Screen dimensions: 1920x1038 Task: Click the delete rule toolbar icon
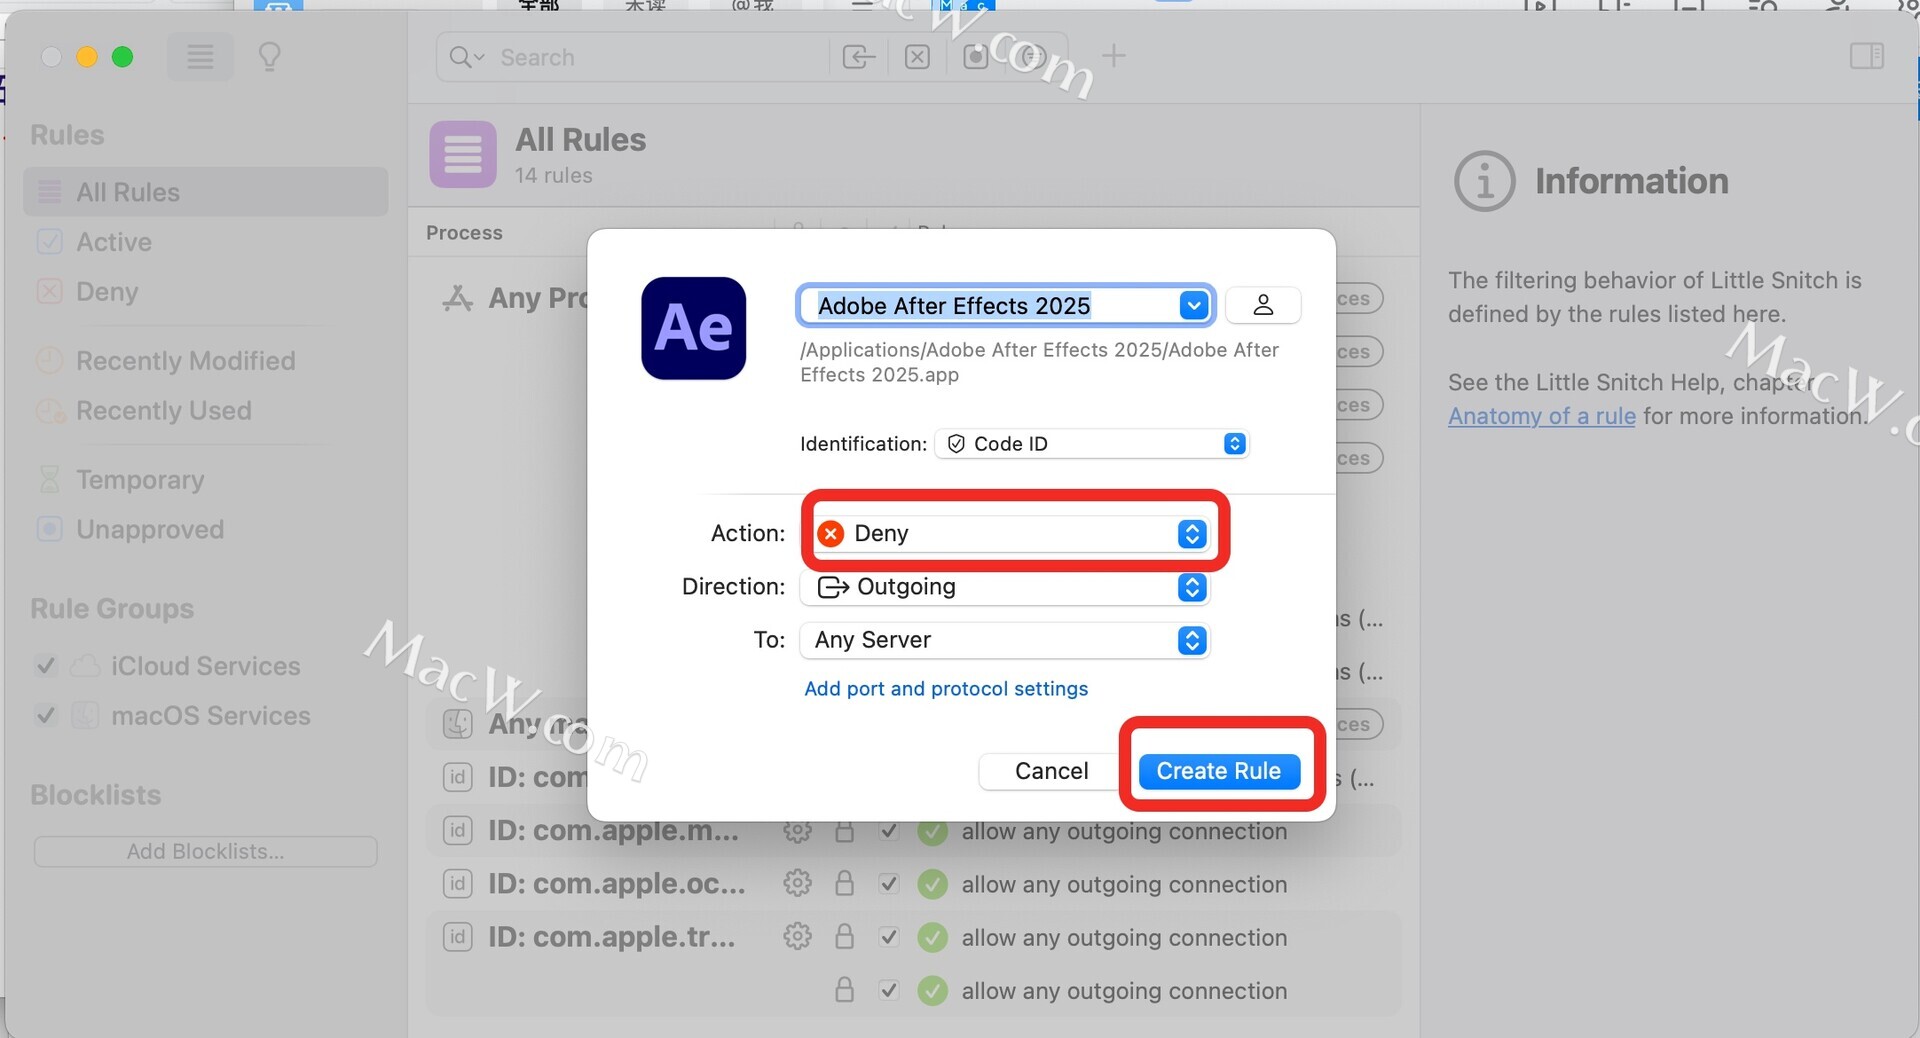(917, 57)
